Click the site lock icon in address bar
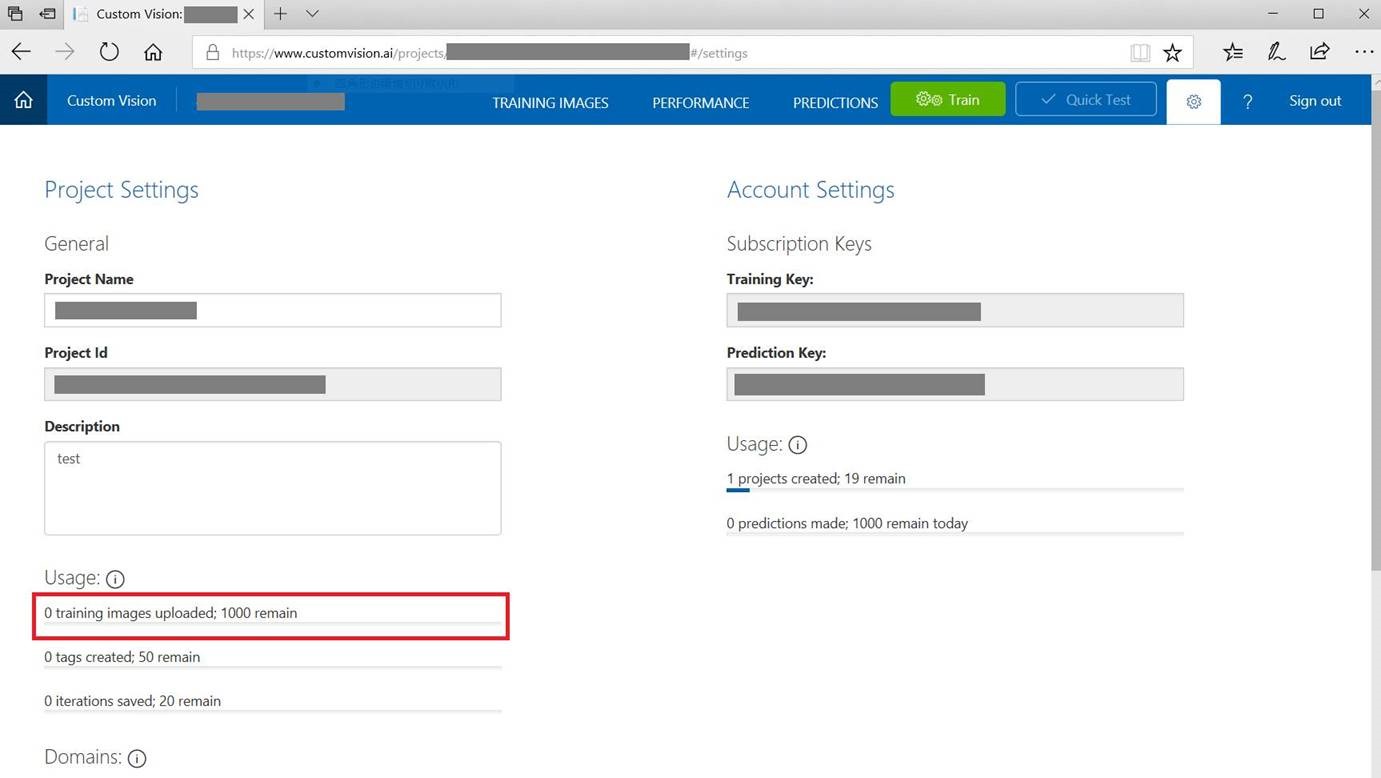1381x778 pixels. pyautogui.click(x=212, y=53)
